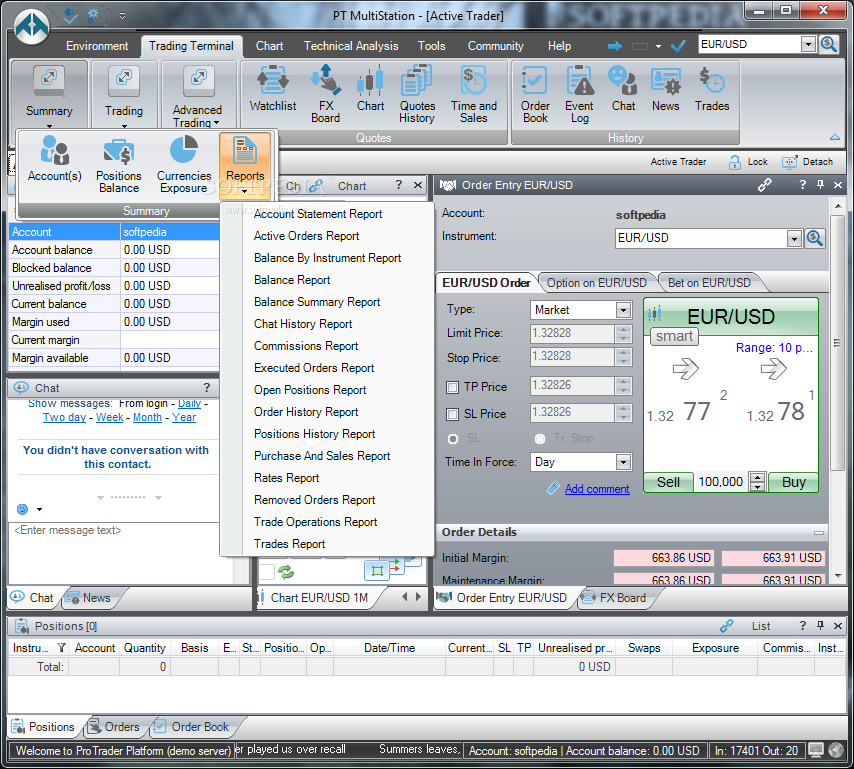
Task: Open the Watchlist tool in the ribbon
Action: pos(272,88)
